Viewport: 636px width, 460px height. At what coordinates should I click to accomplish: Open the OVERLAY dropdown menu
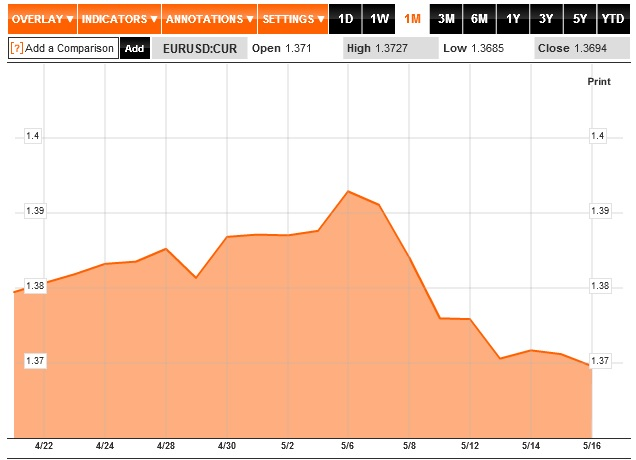[40, 19]
